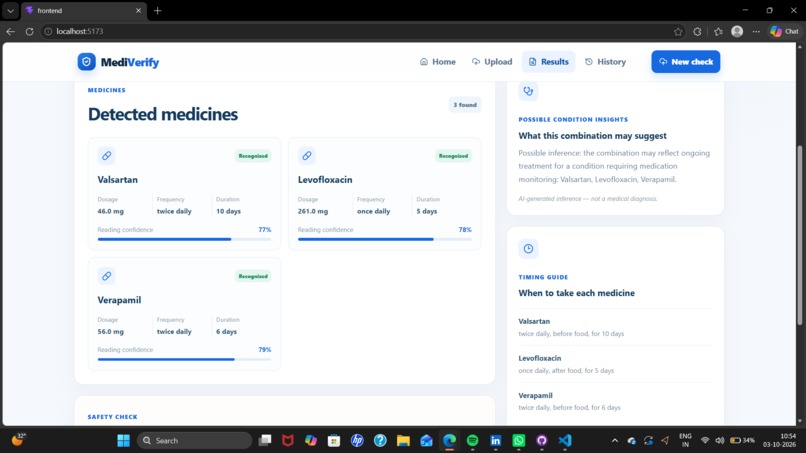Open File Explorer from the taskbar

pos(403,441)
